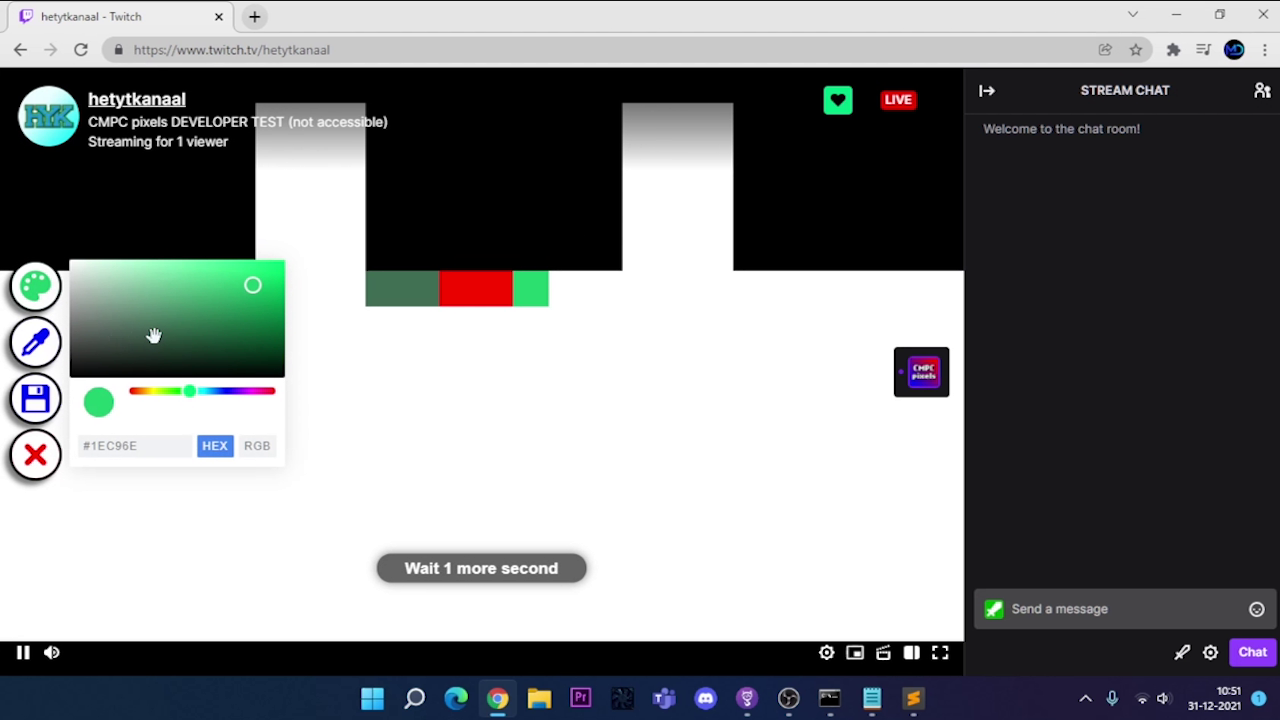This screenshot has height=720, width=1280.
Task: Switch color format to RGB
Action: click(257, 446)
